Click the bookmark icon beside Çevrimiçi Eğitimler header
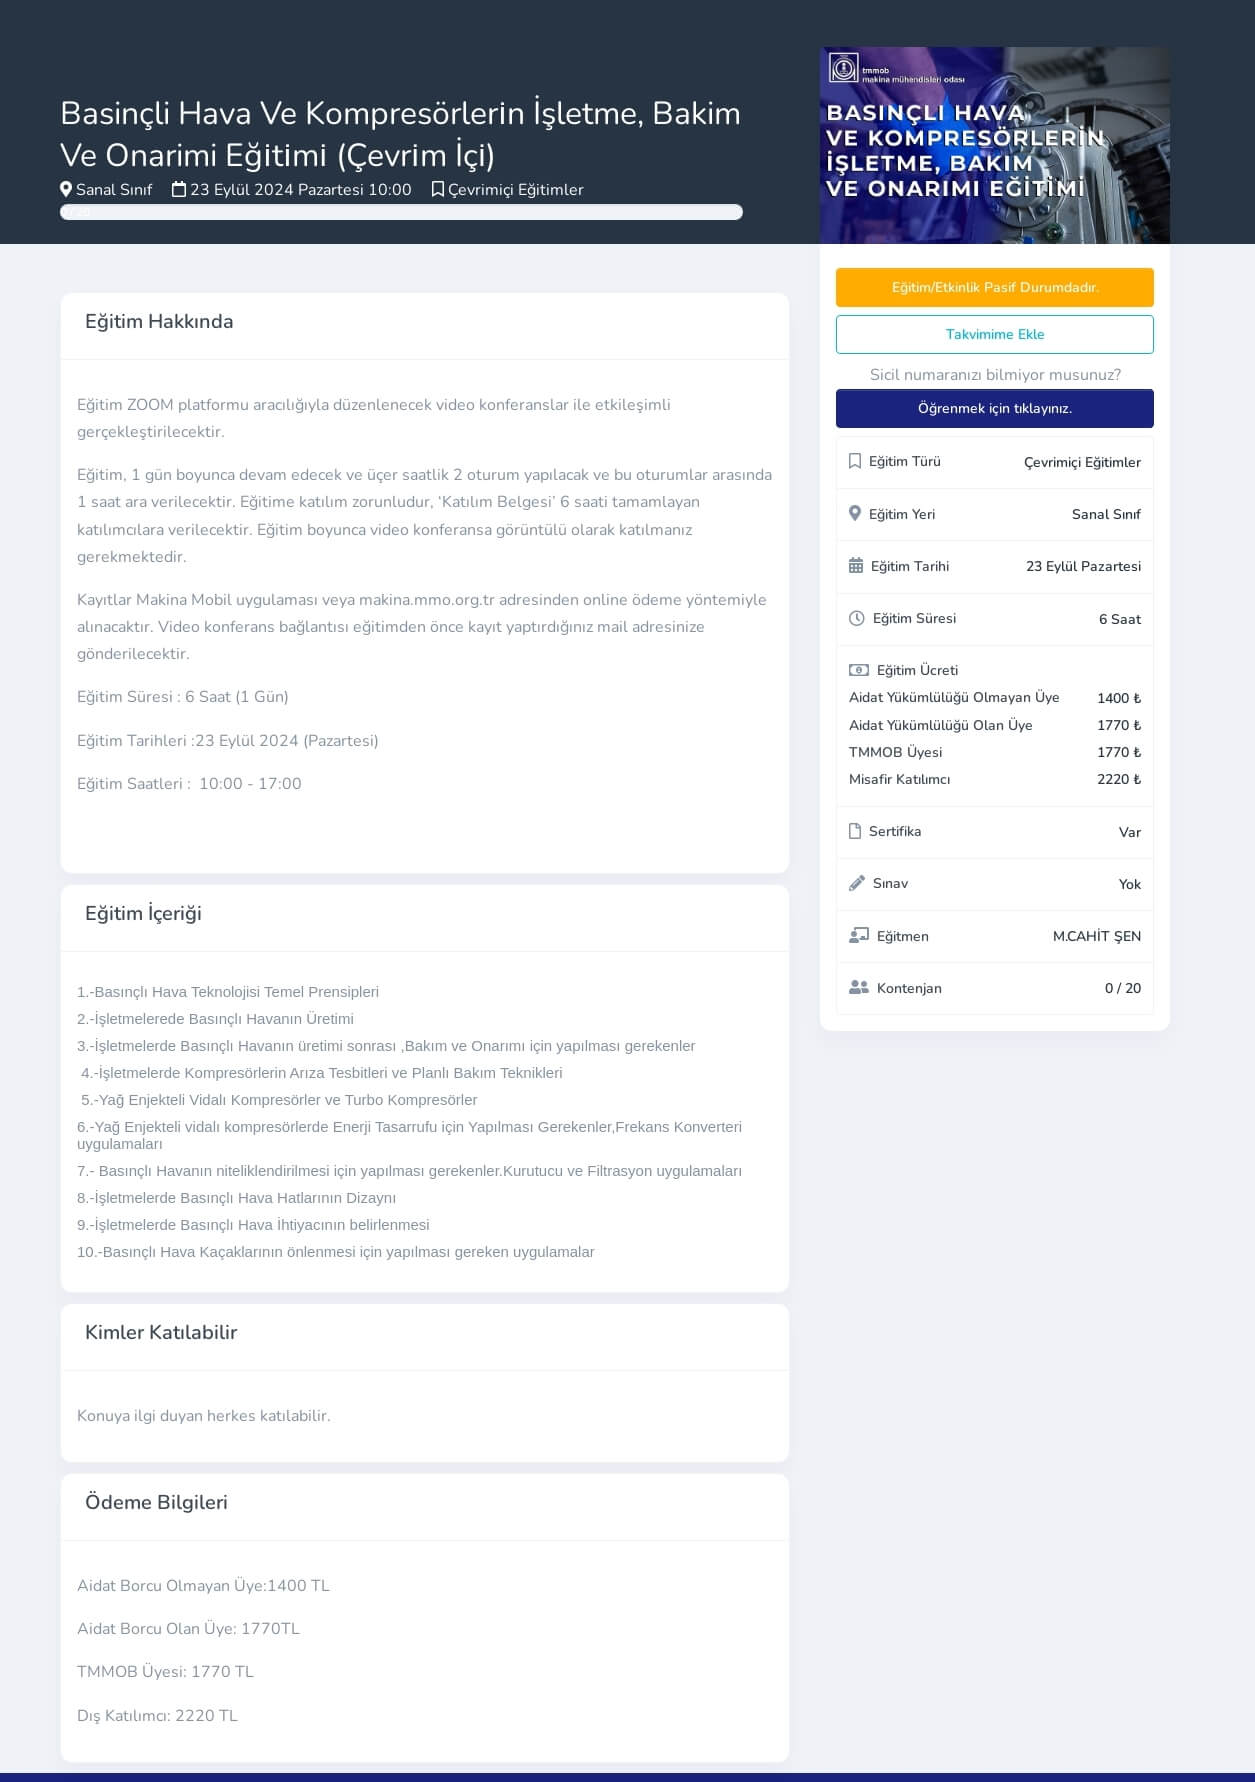This screenshot has height=1782, width=1255. pos(437,189)
